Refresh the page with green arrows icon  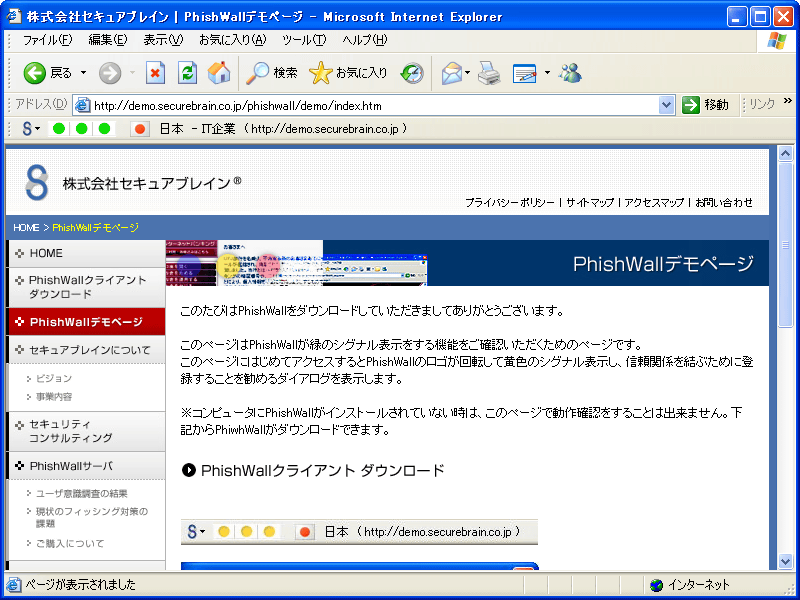pos(187,73)
